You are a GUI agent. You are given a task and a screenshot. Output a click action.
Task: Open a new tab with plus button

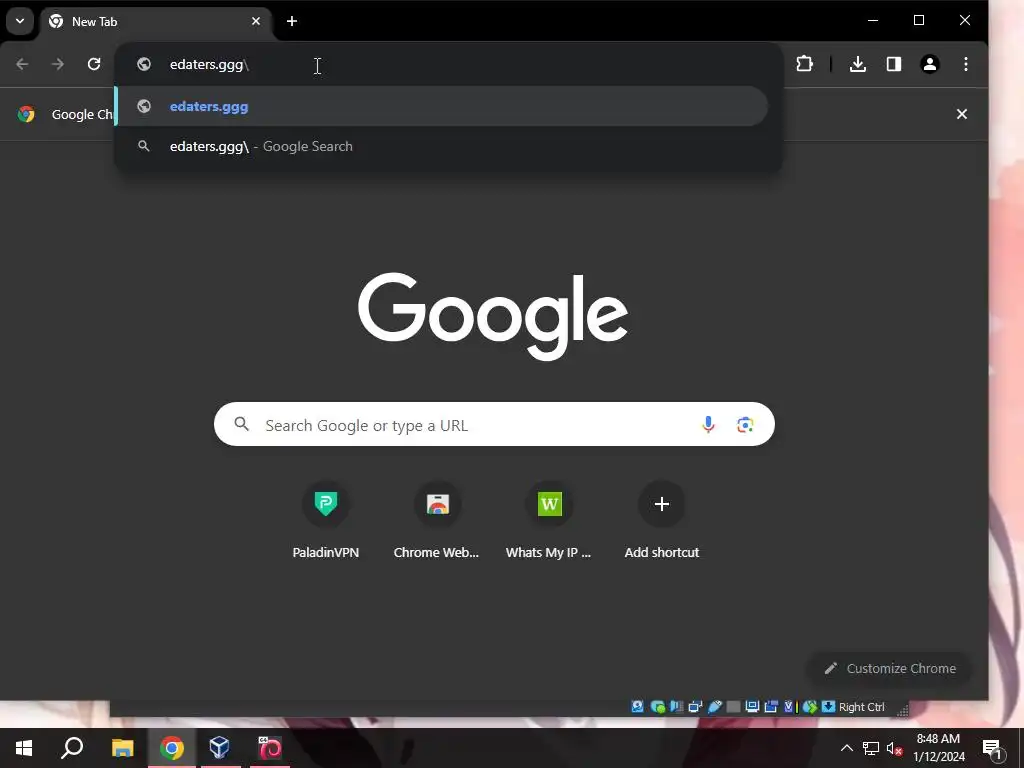click(x=292, y=22)
